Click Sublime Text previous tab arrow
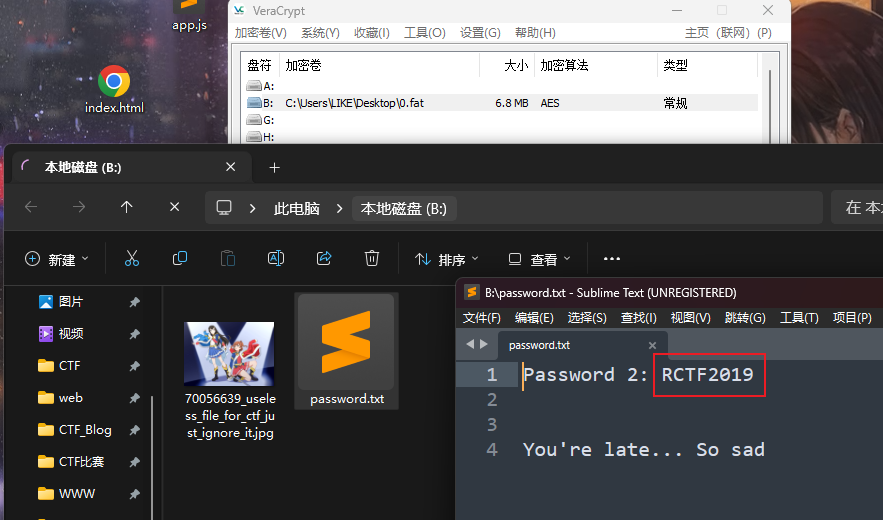Image resolution: width=883 pixels, height=520 pixels. click(x=470, y=344)
